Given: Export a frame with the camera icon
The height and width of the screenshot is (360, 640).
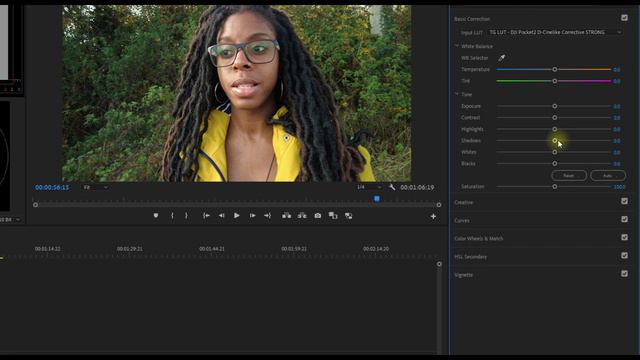Looking at the screenshot, I should click(318, 216).
